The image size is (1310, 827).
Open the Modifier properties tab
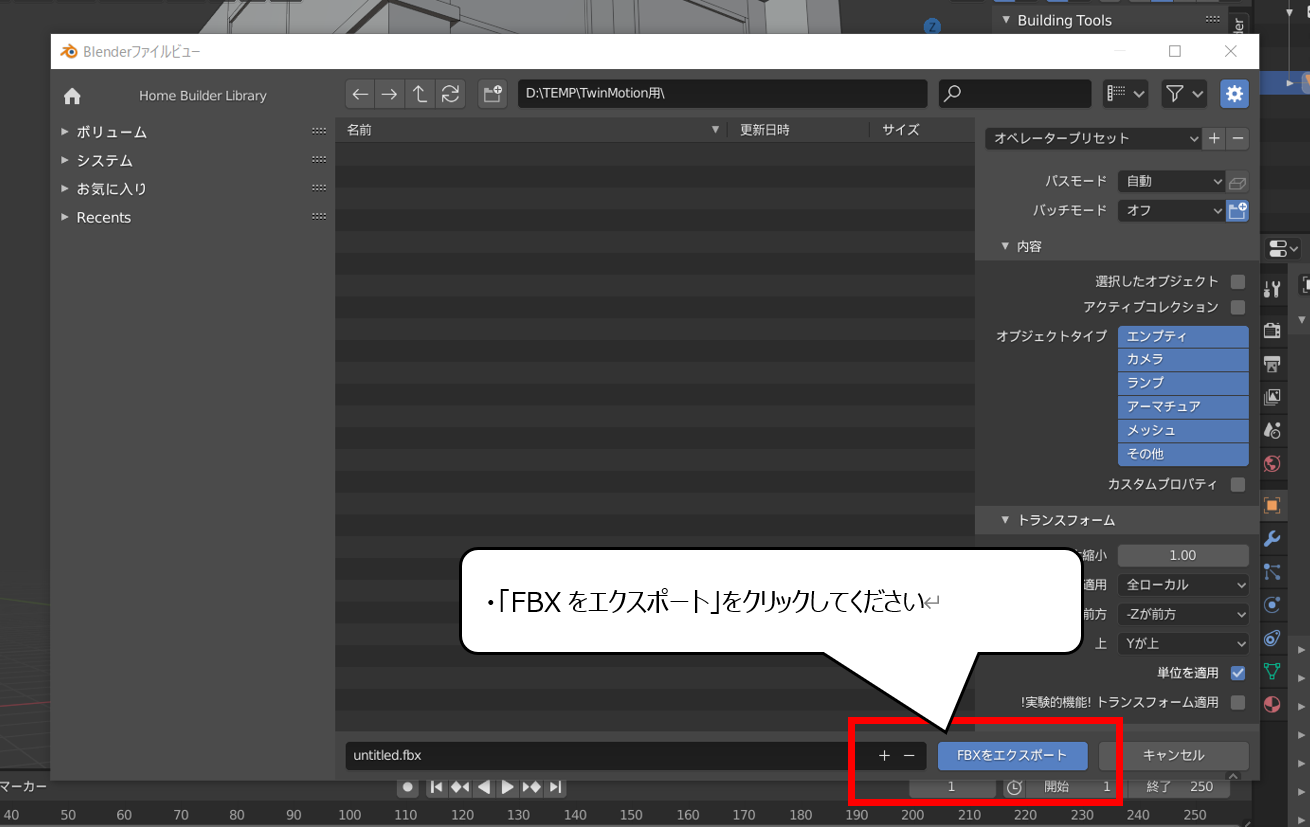click(x=1272, y=539)
